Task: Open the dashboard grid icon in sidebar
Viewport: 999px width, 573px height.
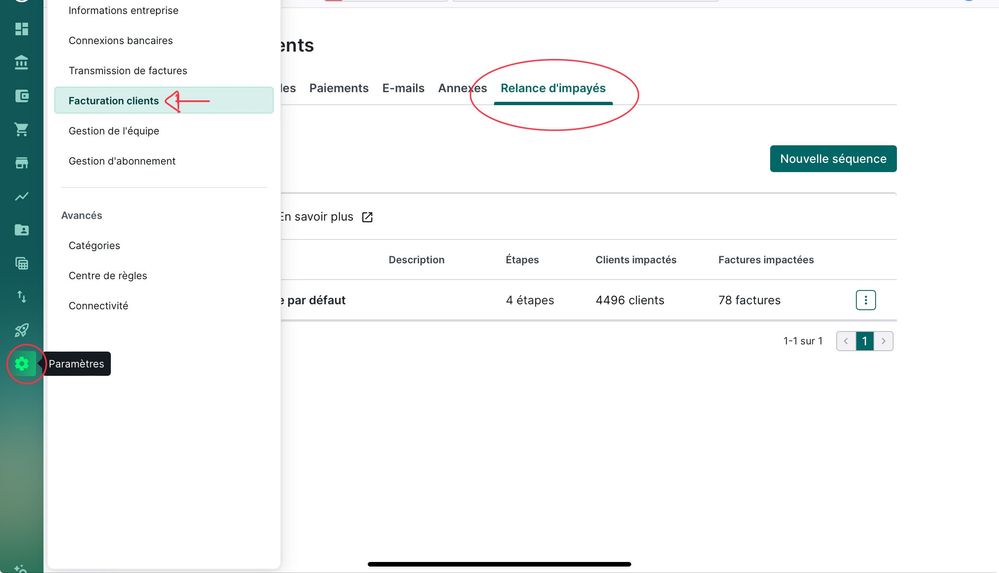Action: [21, 29]
